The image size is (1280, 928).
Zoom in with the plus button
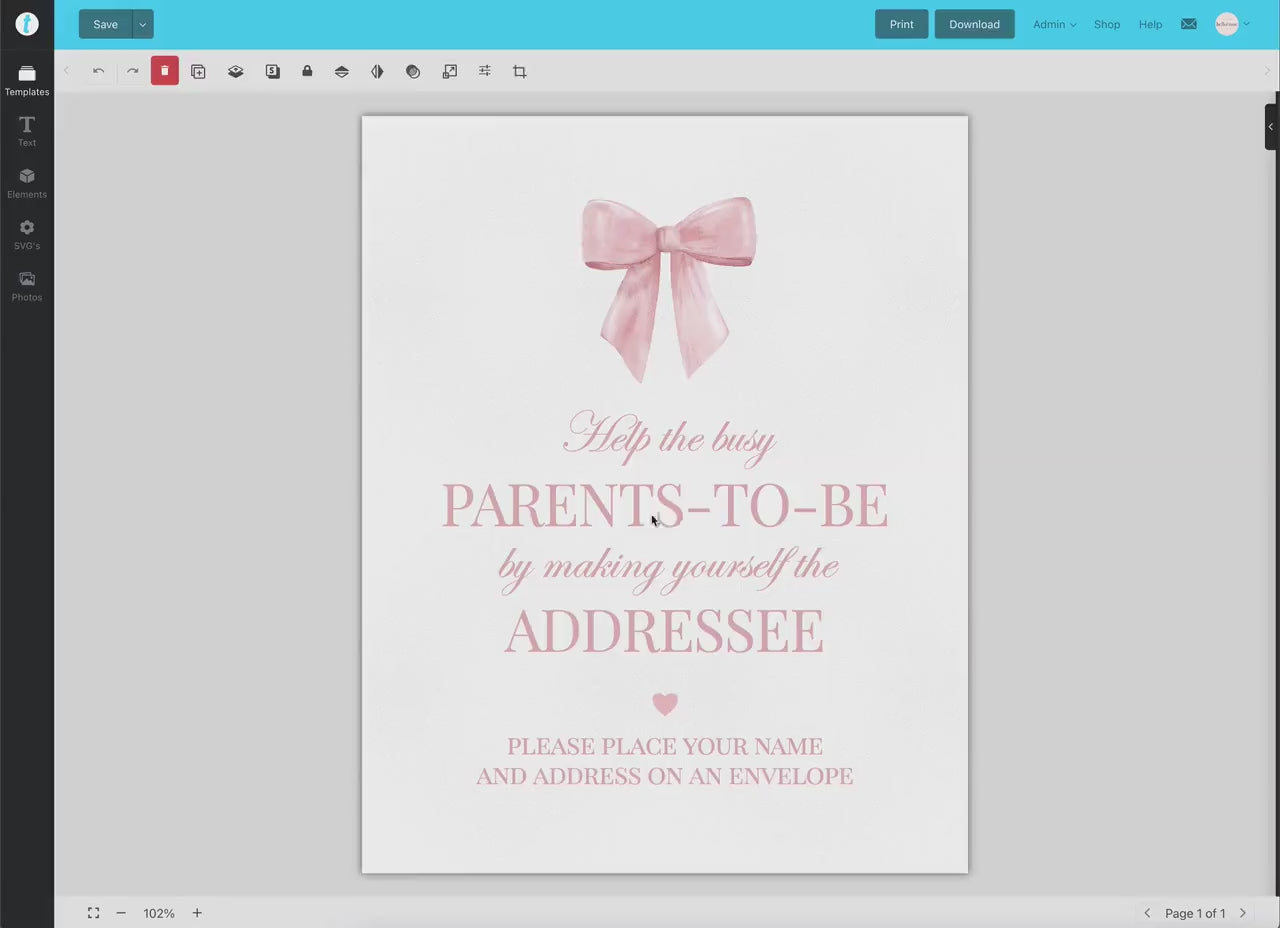click(197, 913)
